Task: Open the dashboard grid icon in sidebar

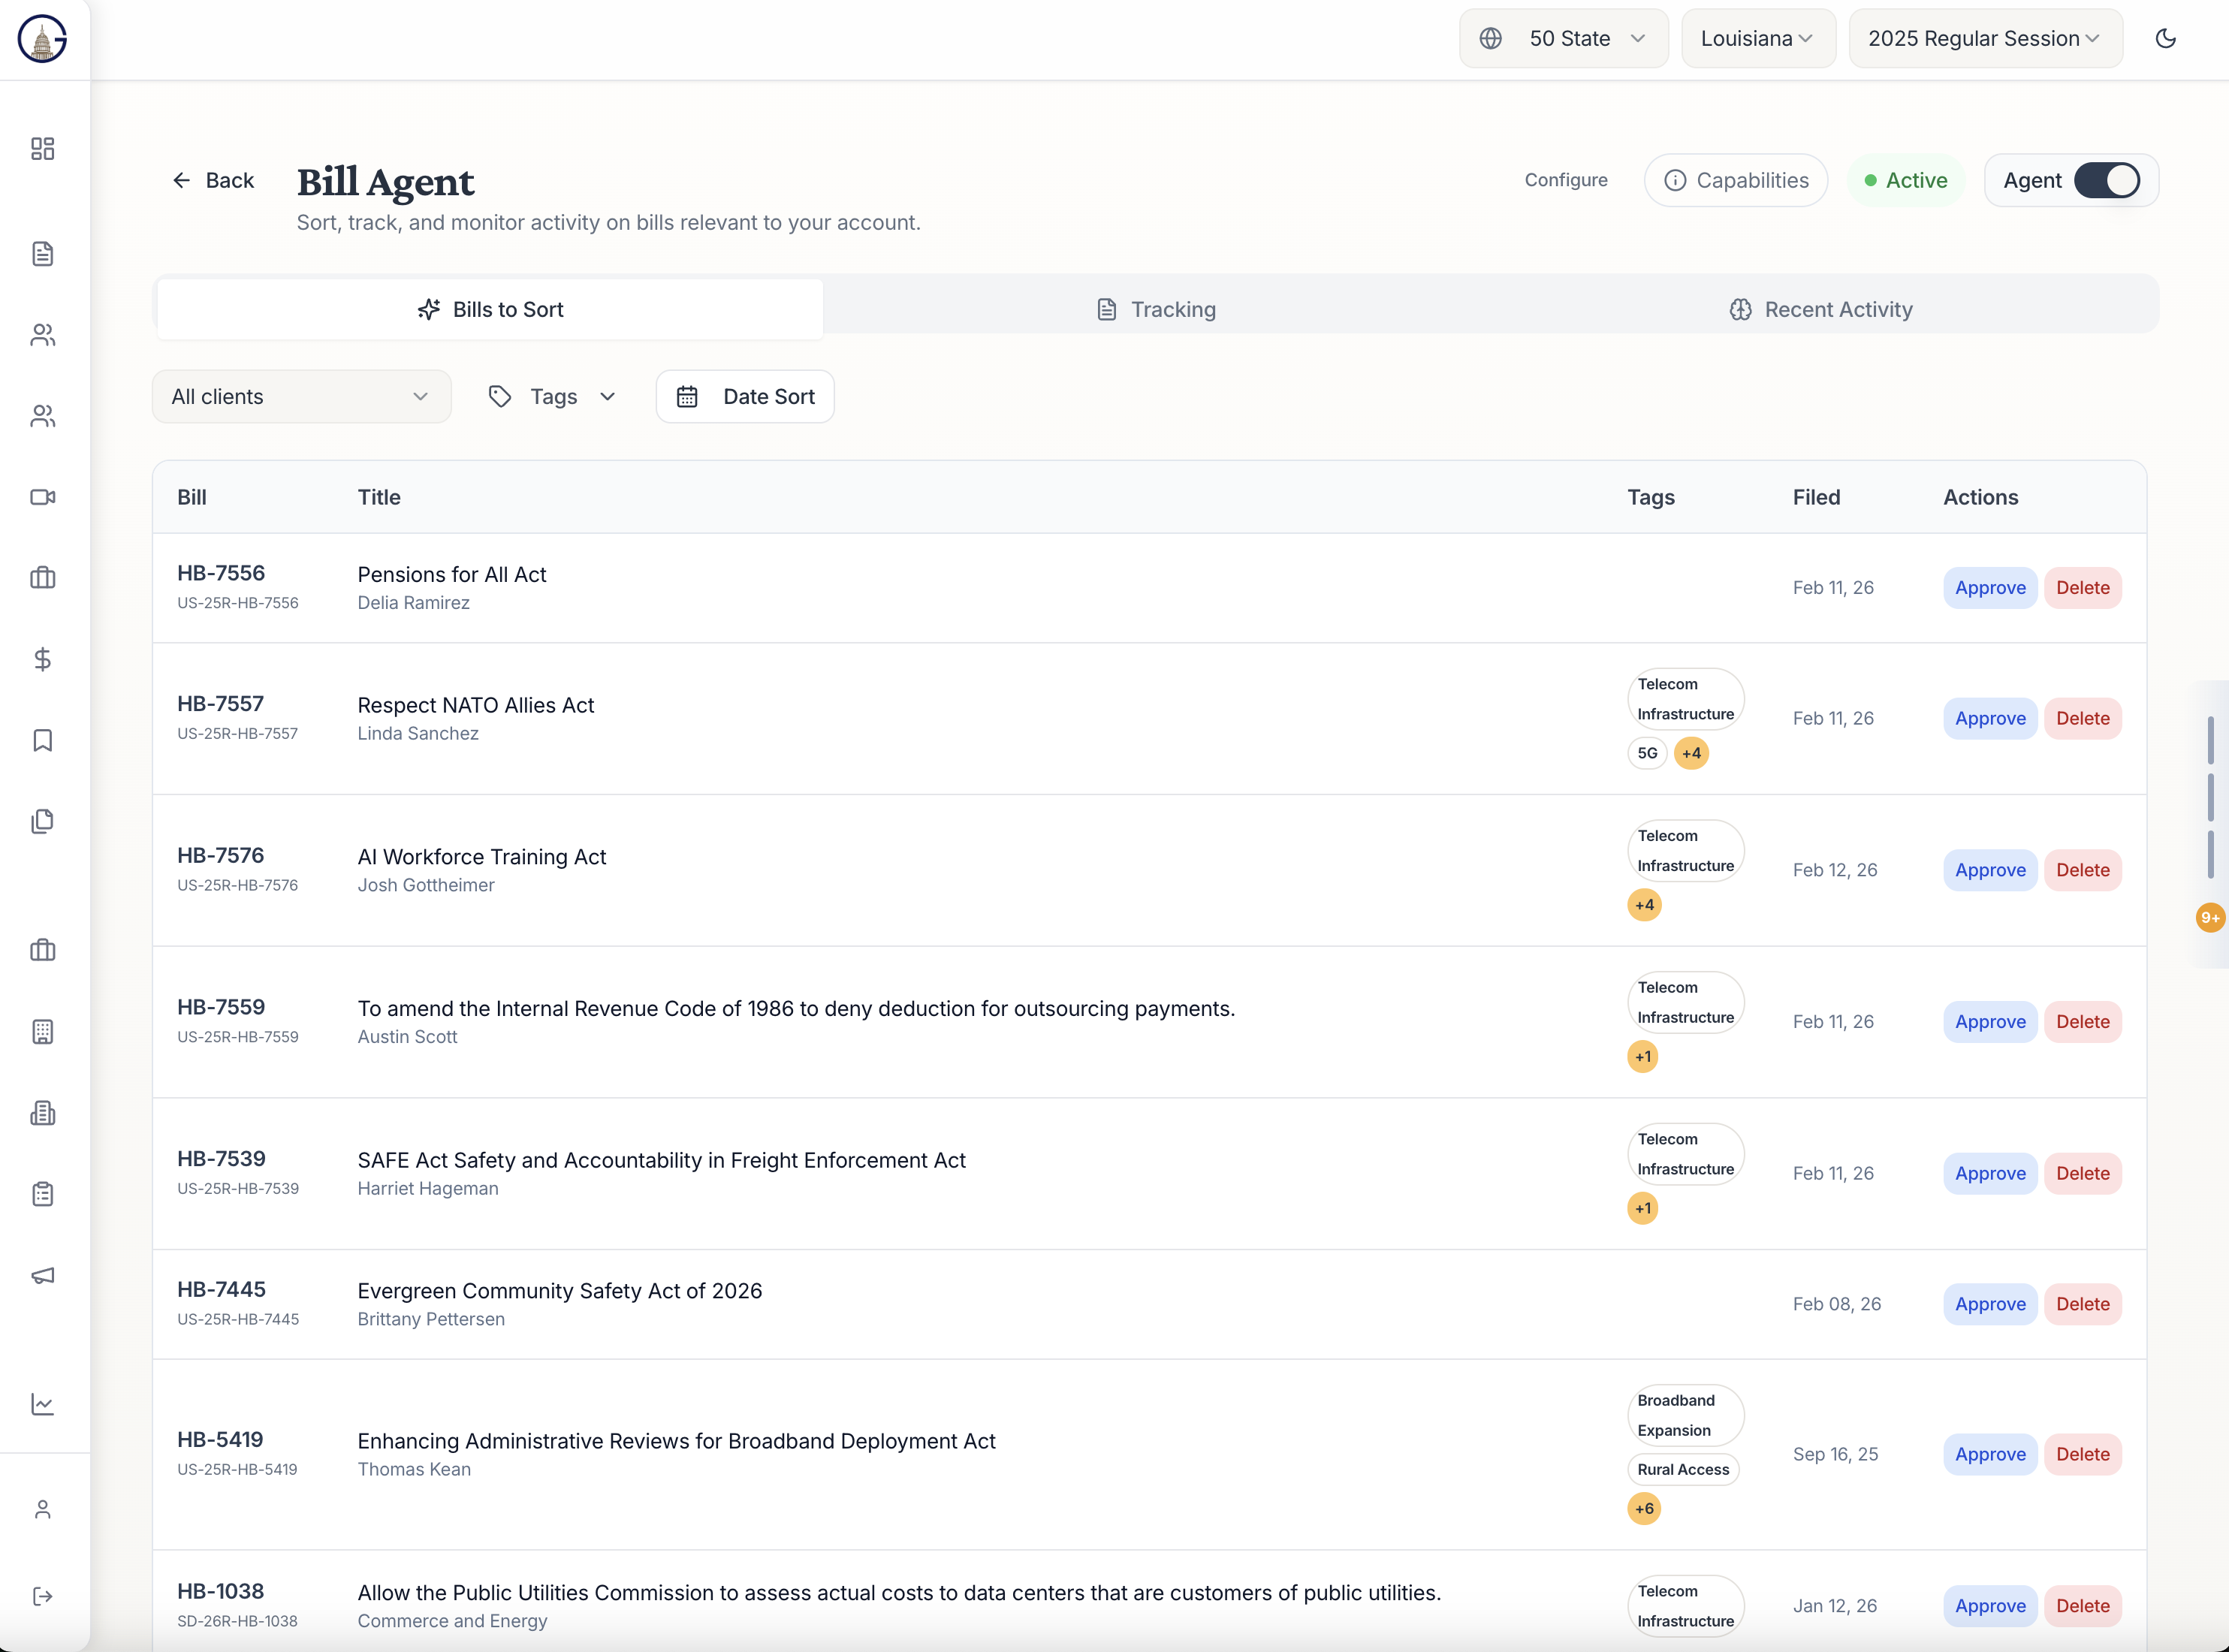Action: [x=42, y=149]
